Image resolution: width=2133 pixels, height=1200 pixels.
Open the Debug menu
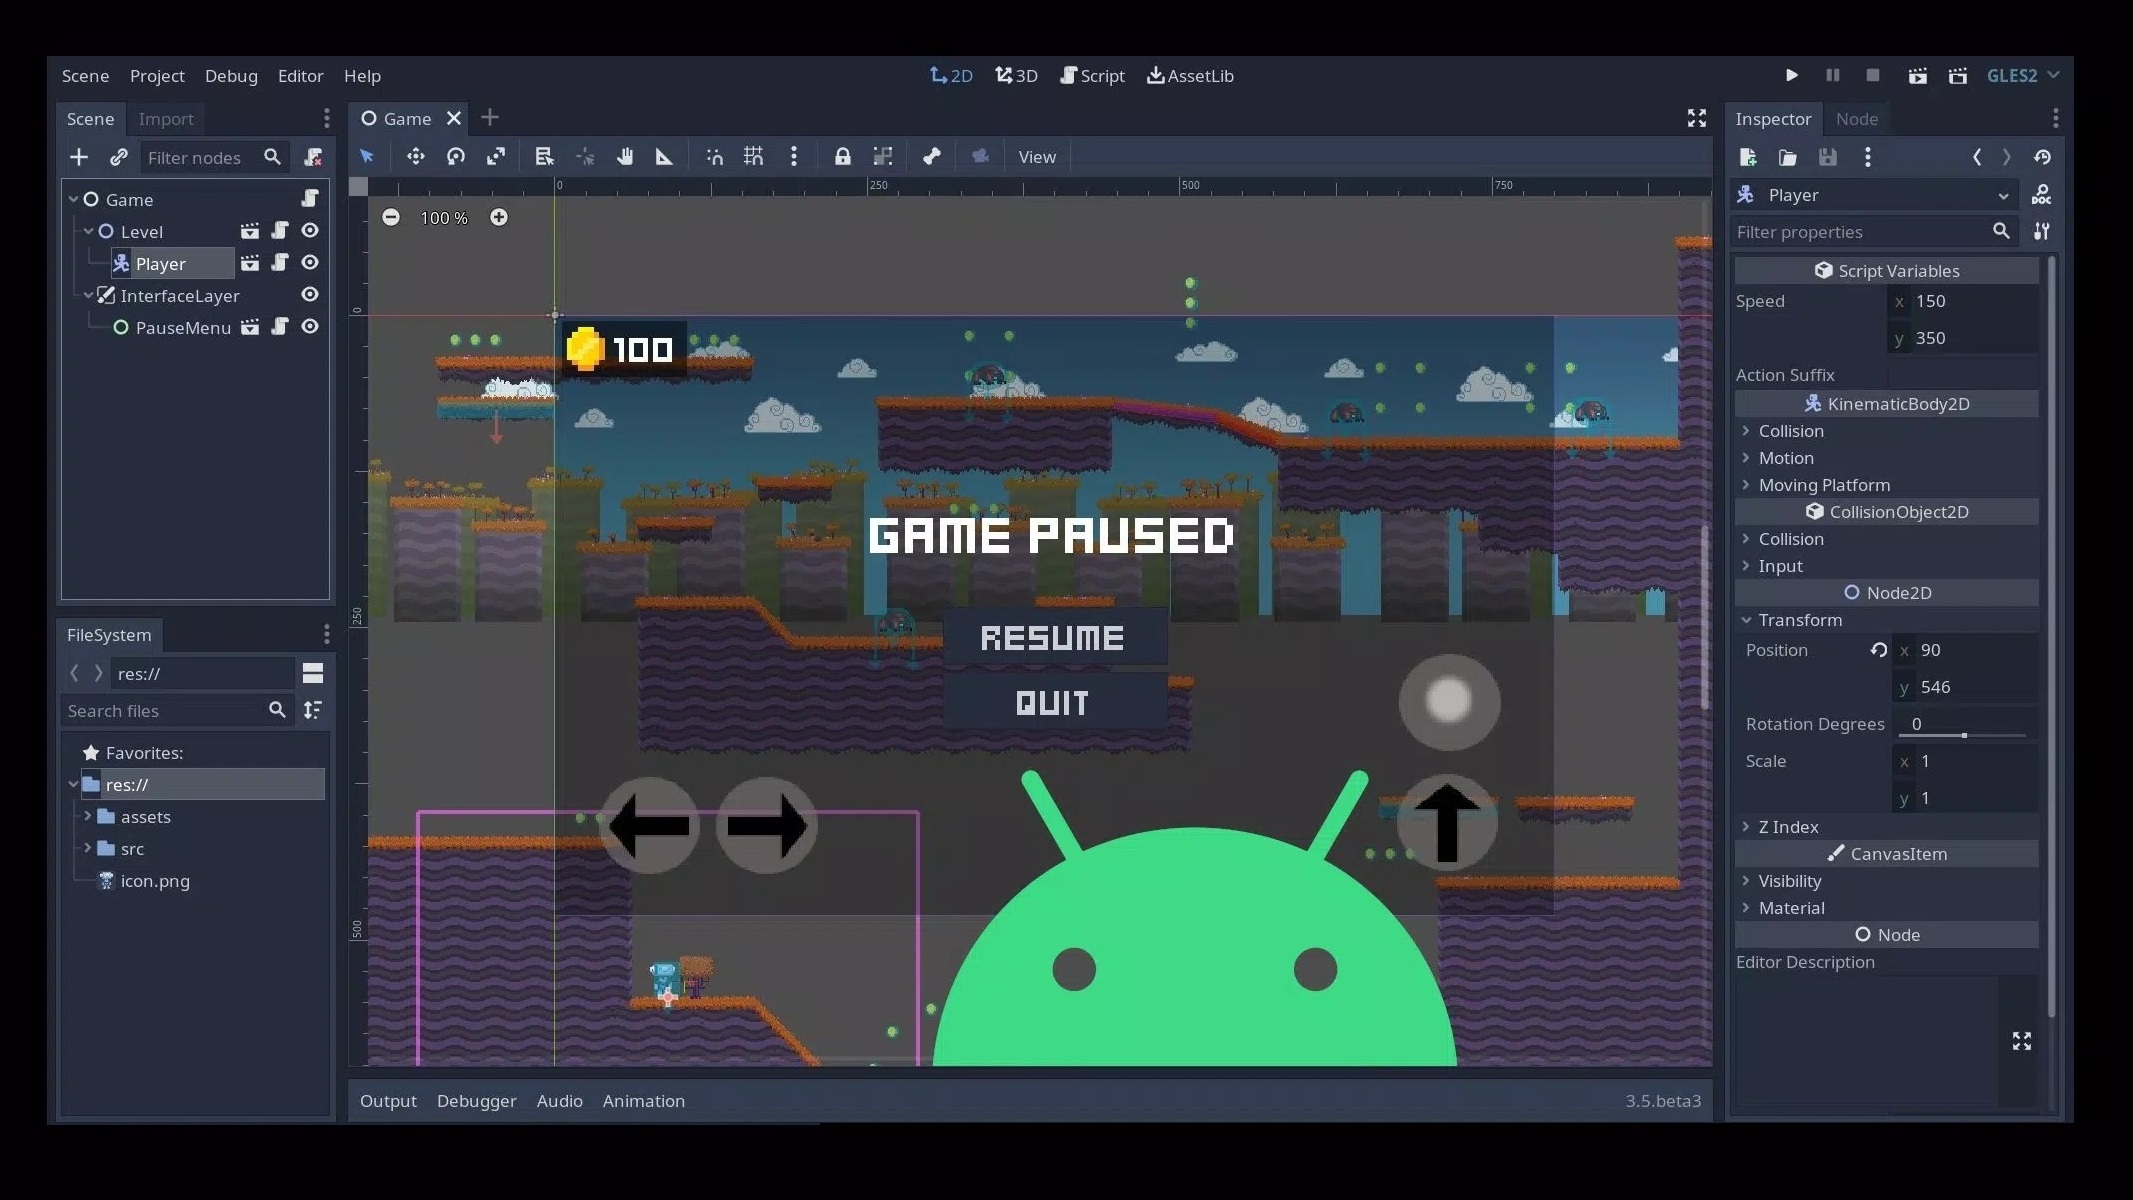231,76
